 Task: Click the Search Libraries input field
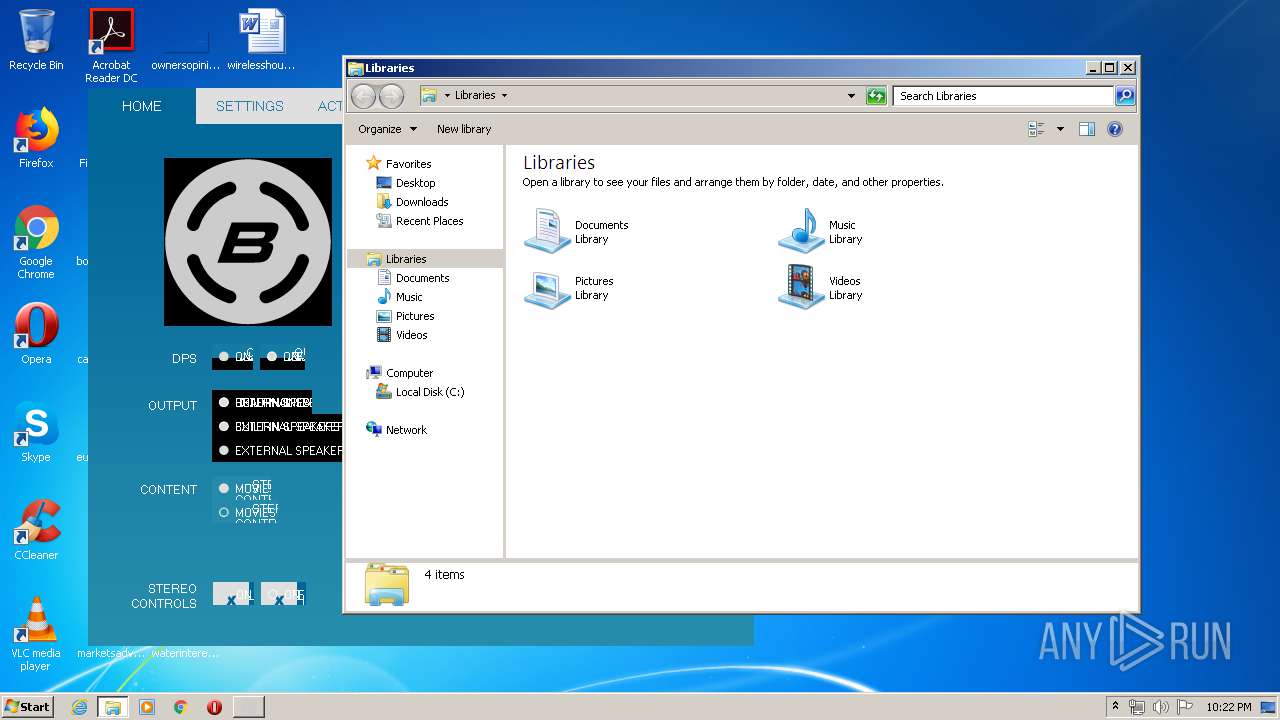[x=1003, y=96]
